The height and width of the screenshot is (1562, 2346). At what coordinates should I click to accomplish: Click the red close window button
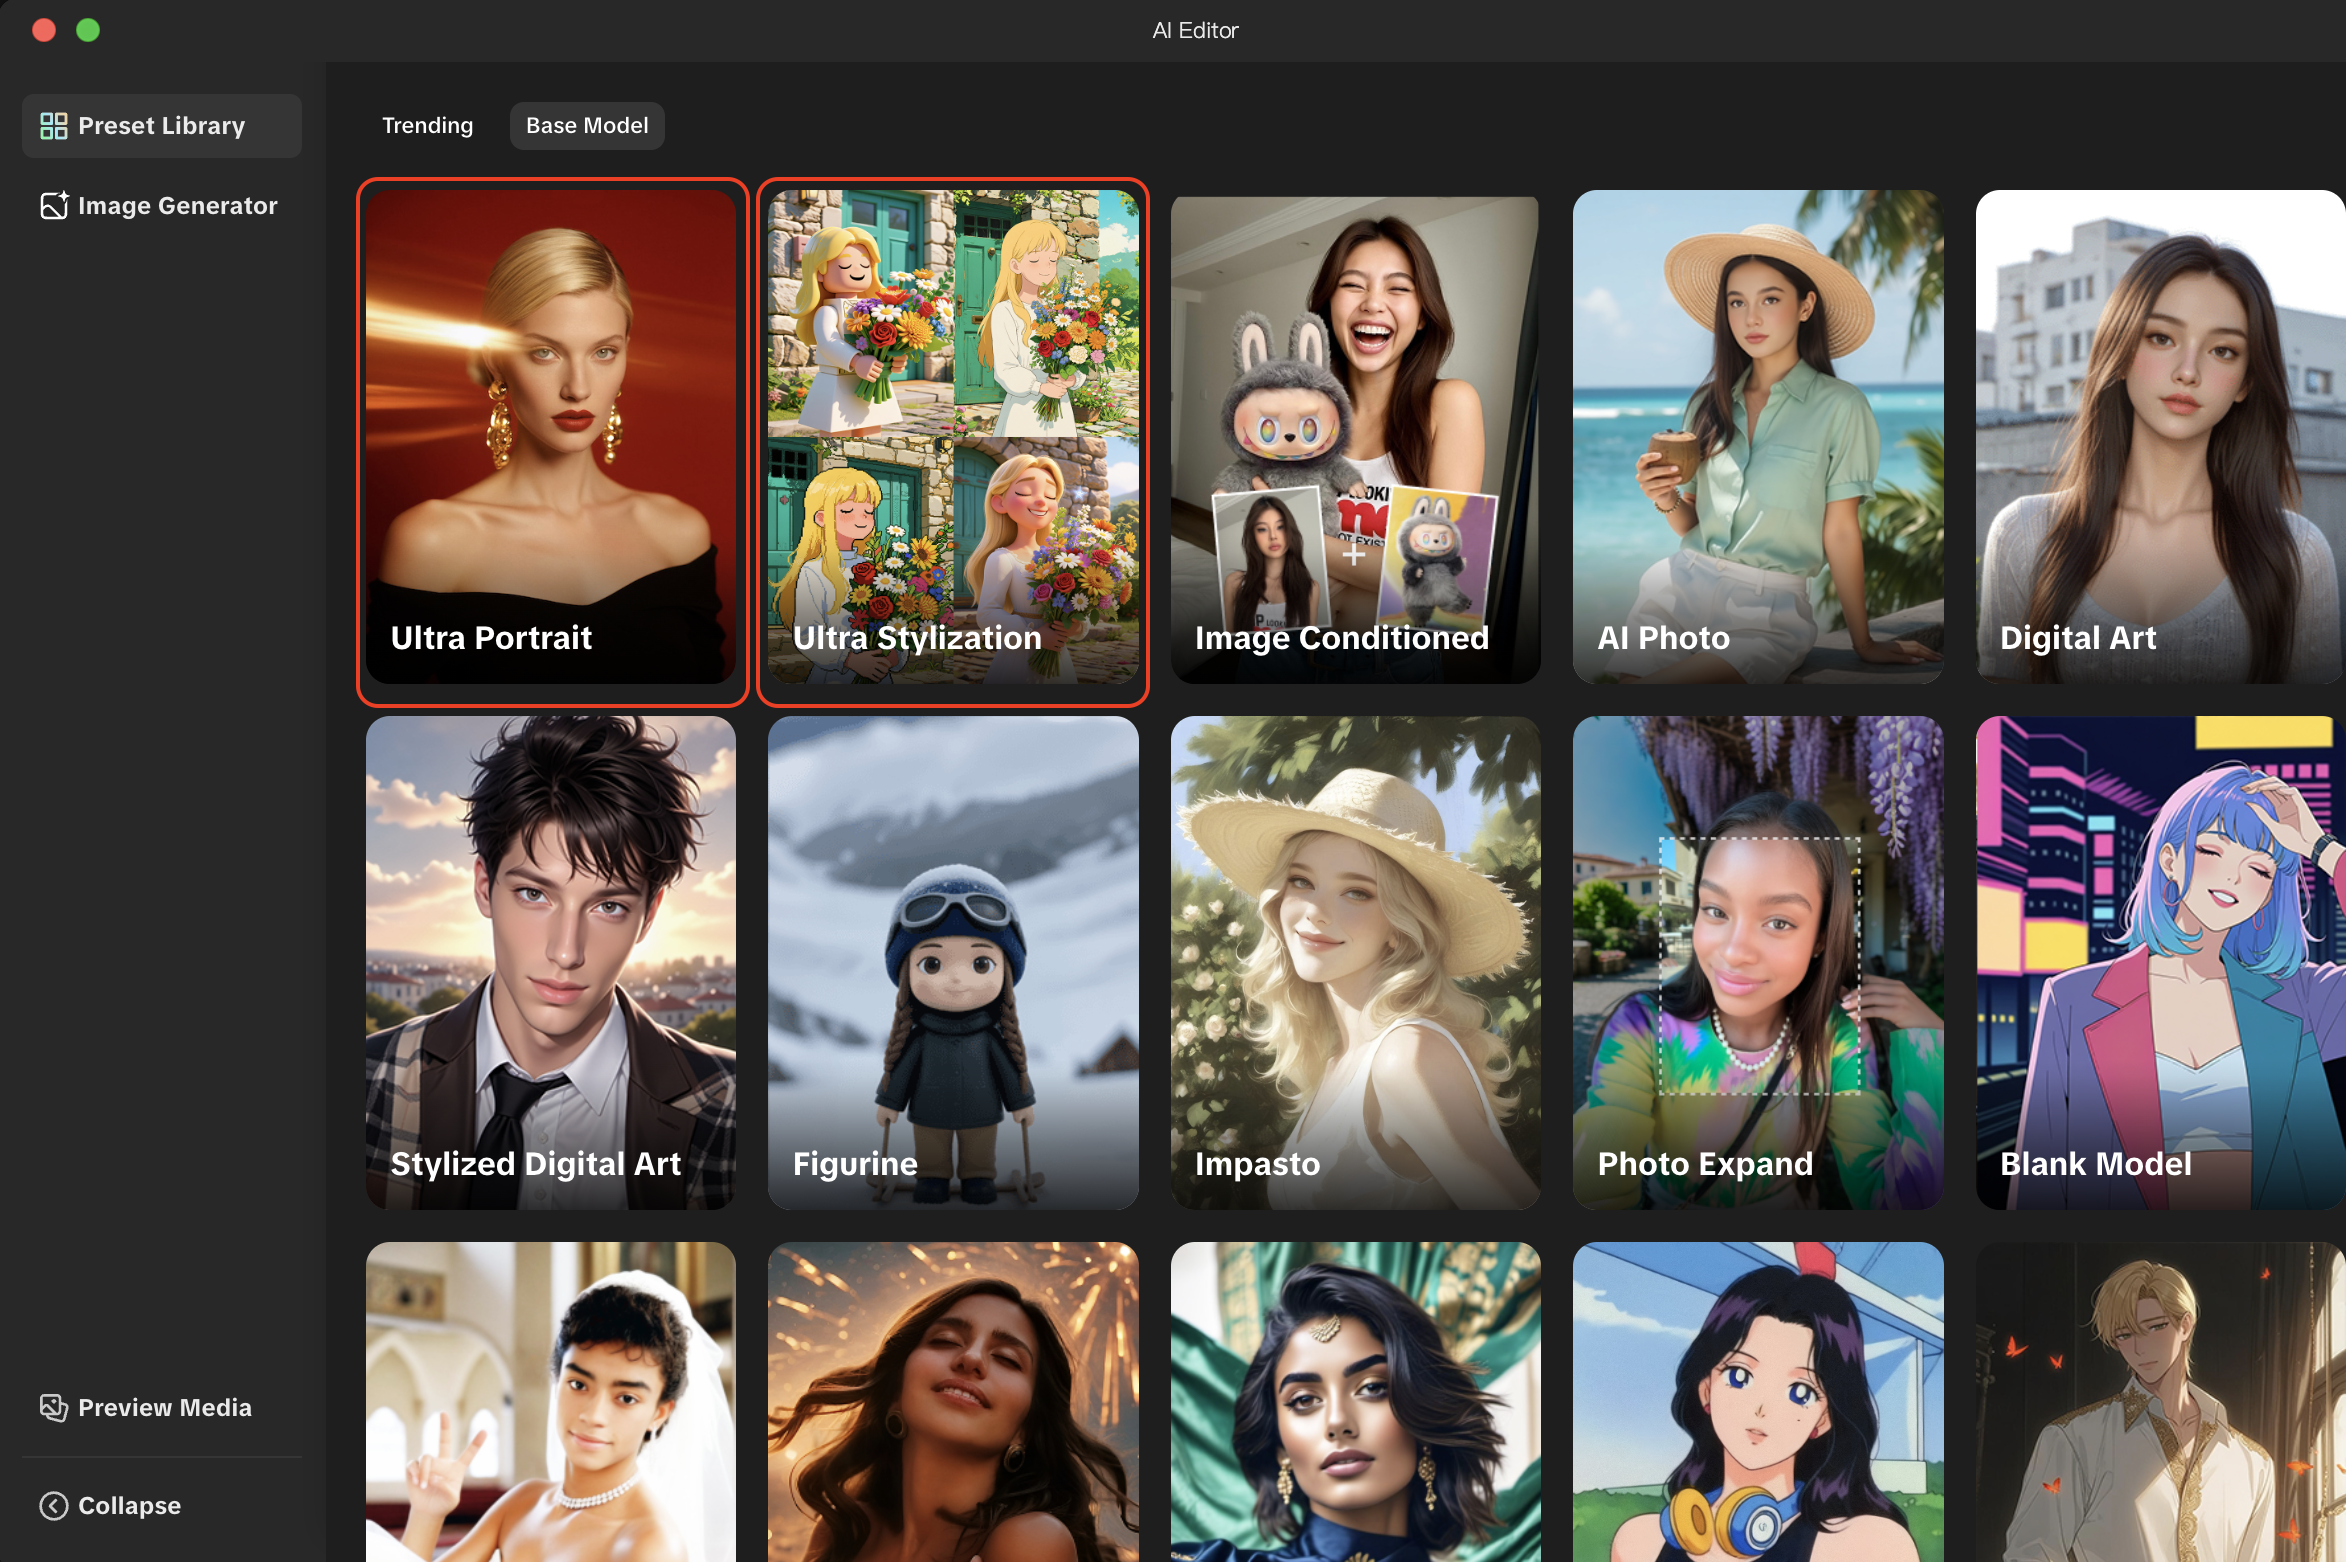click(44, 30)
